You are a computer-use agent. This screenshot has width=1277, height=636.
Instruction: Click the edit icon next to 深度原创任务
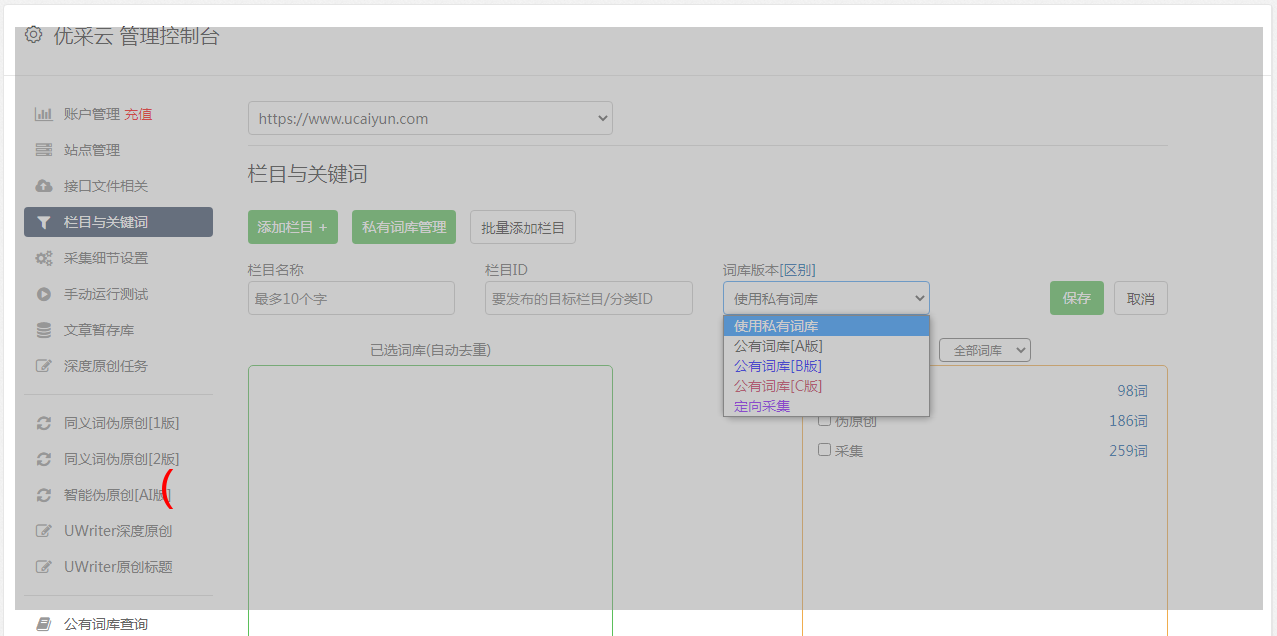click(43, 366)
